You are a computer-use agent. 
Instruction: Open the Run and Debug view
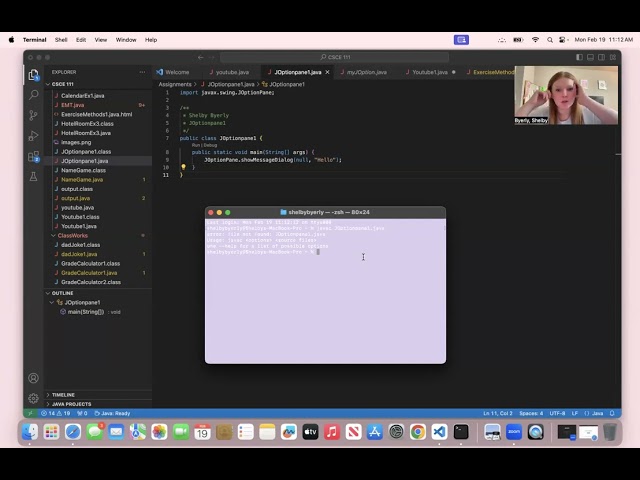tap(33, 136)
